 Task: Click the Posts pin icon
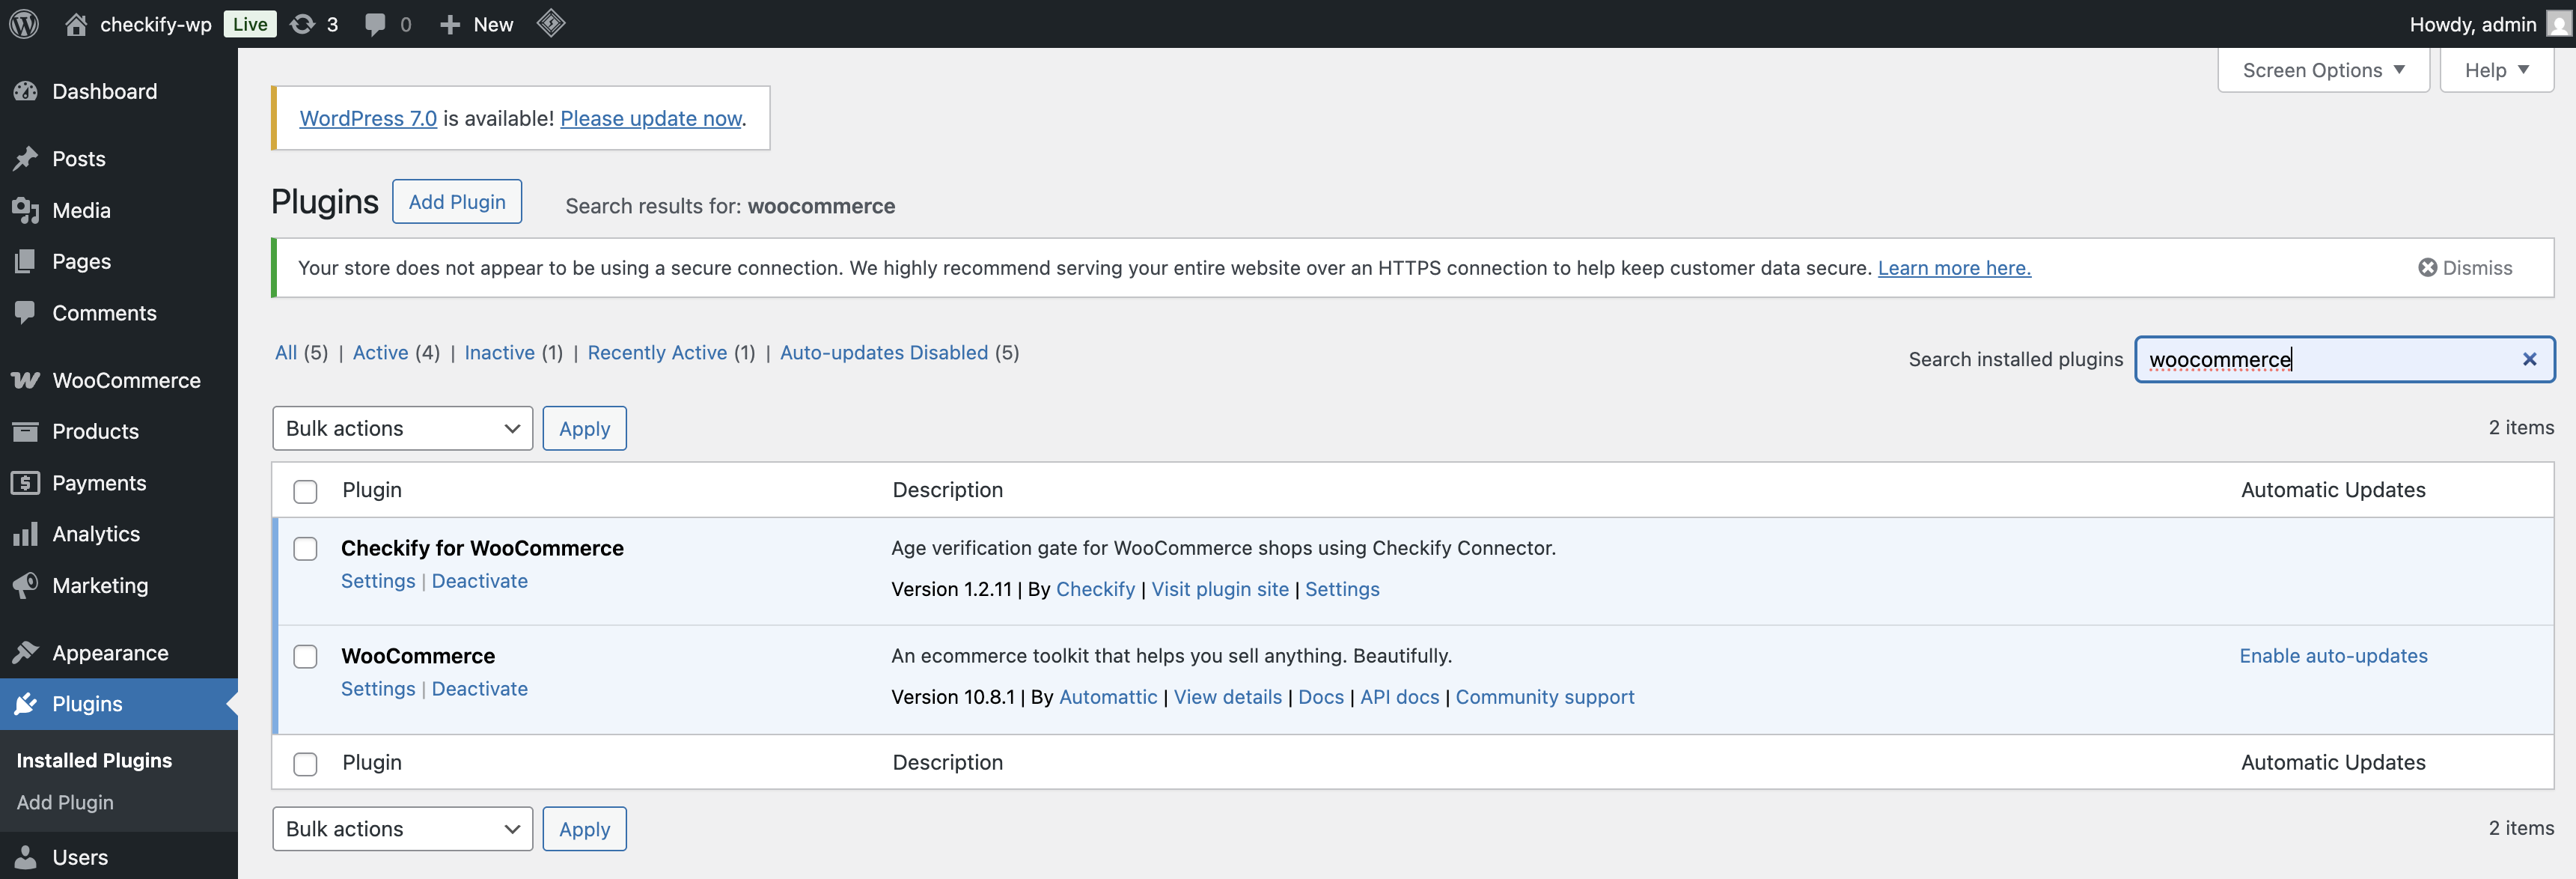(x=26, y=159)
